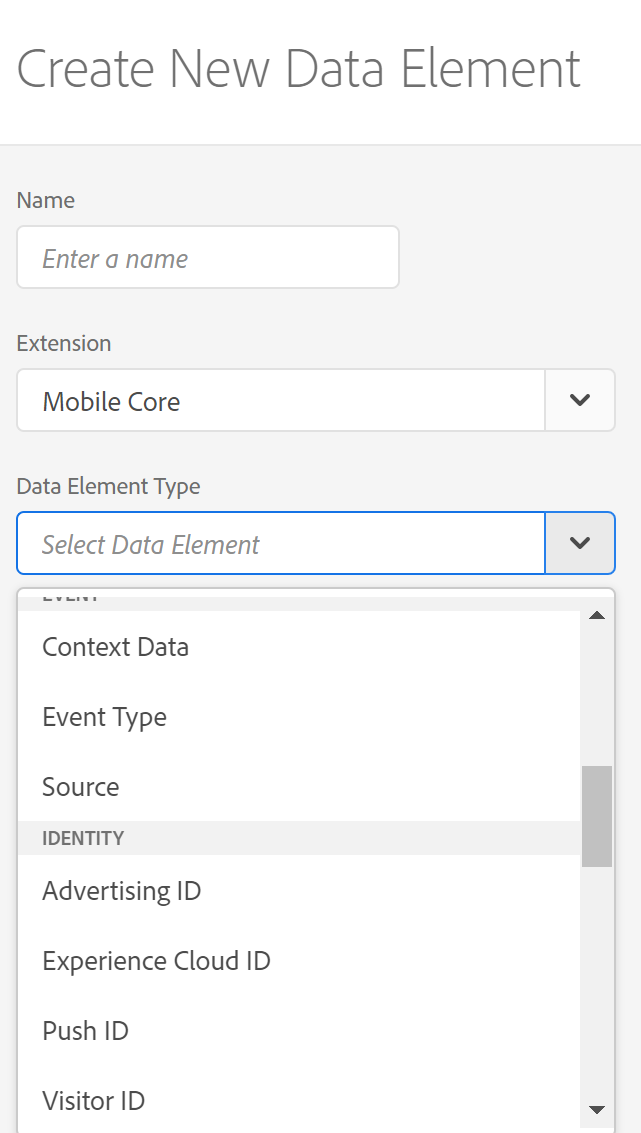
Task: Collapse the Data Element Type dropdown chevron
Action: pyautogui.click(x=579, y=543)
